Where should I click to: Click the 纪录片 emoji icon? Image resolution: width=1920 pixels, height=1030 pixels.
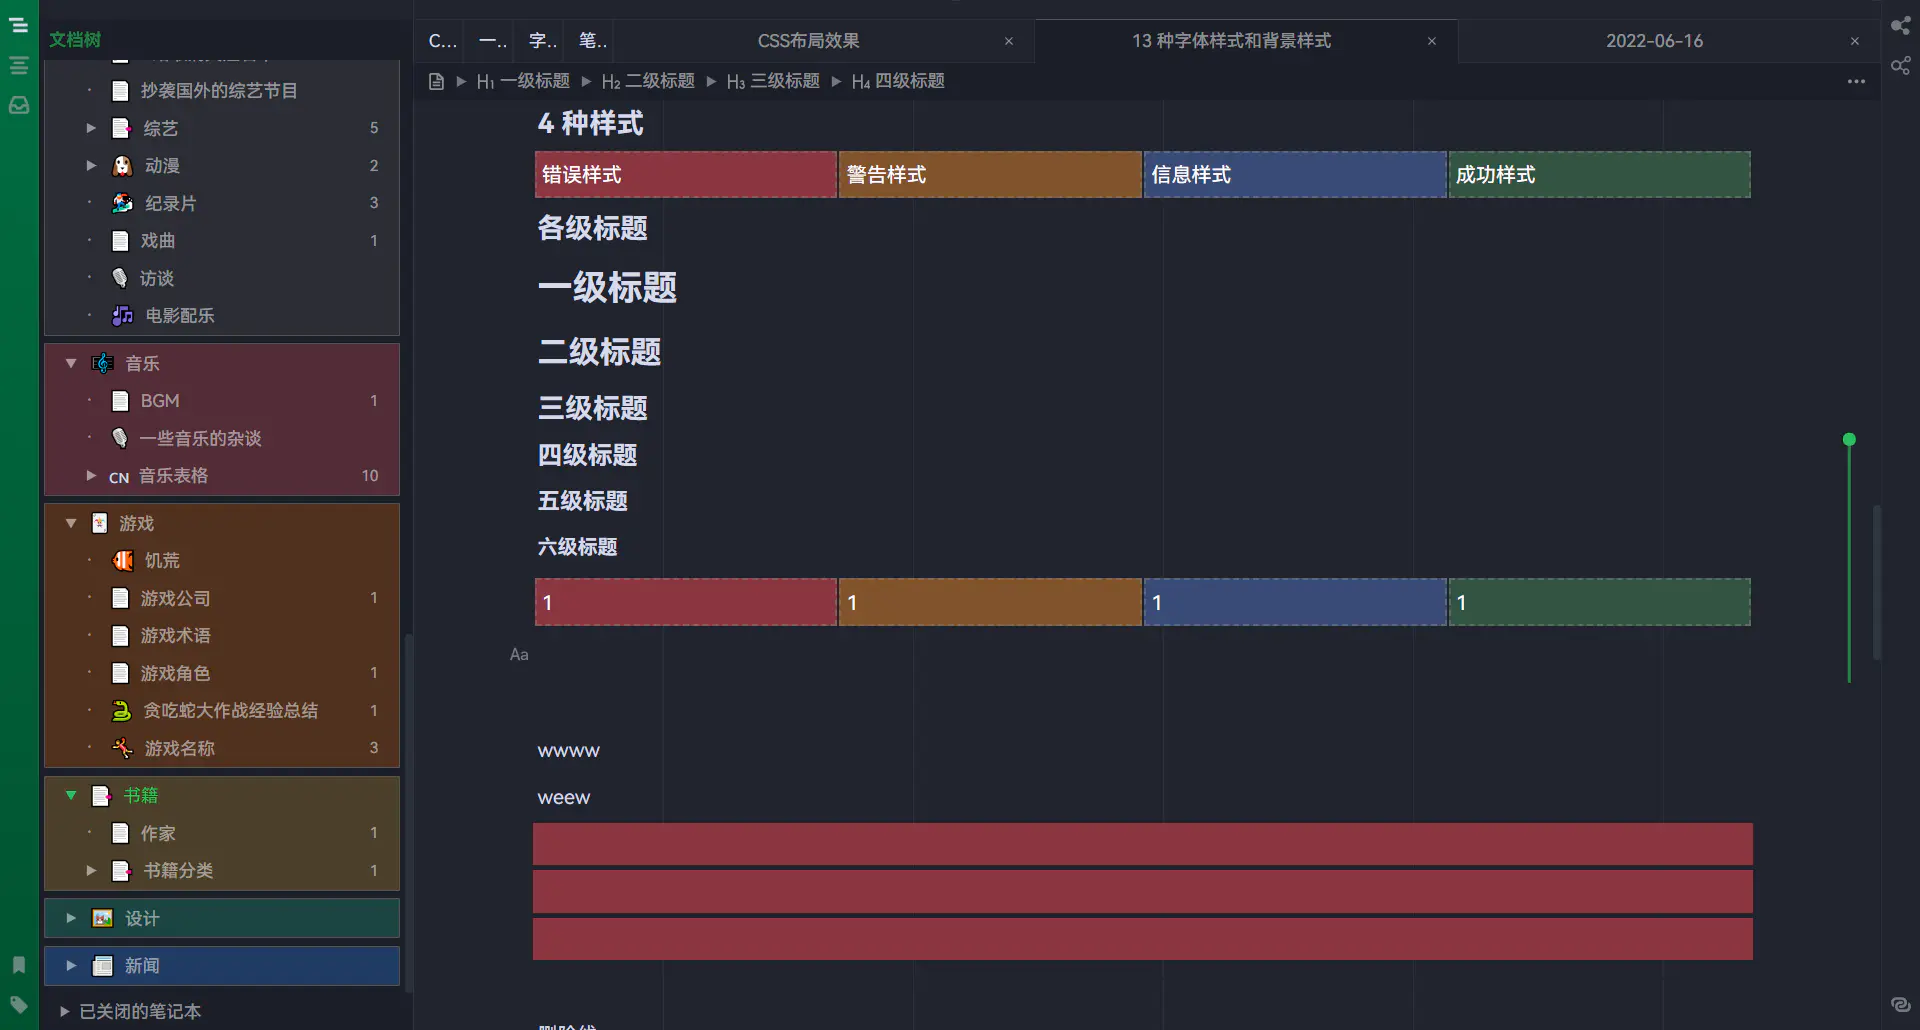click(122, 203)
